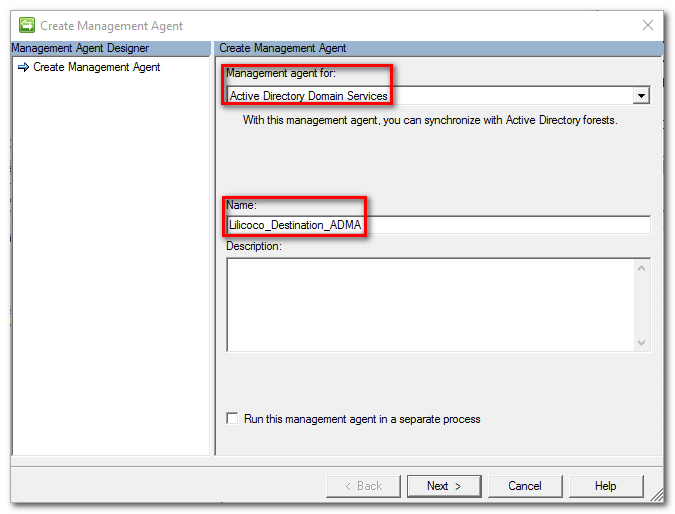This screenshot has width=675, height=514.
Task: Open Help for this dialog
Action: point(606,486)
